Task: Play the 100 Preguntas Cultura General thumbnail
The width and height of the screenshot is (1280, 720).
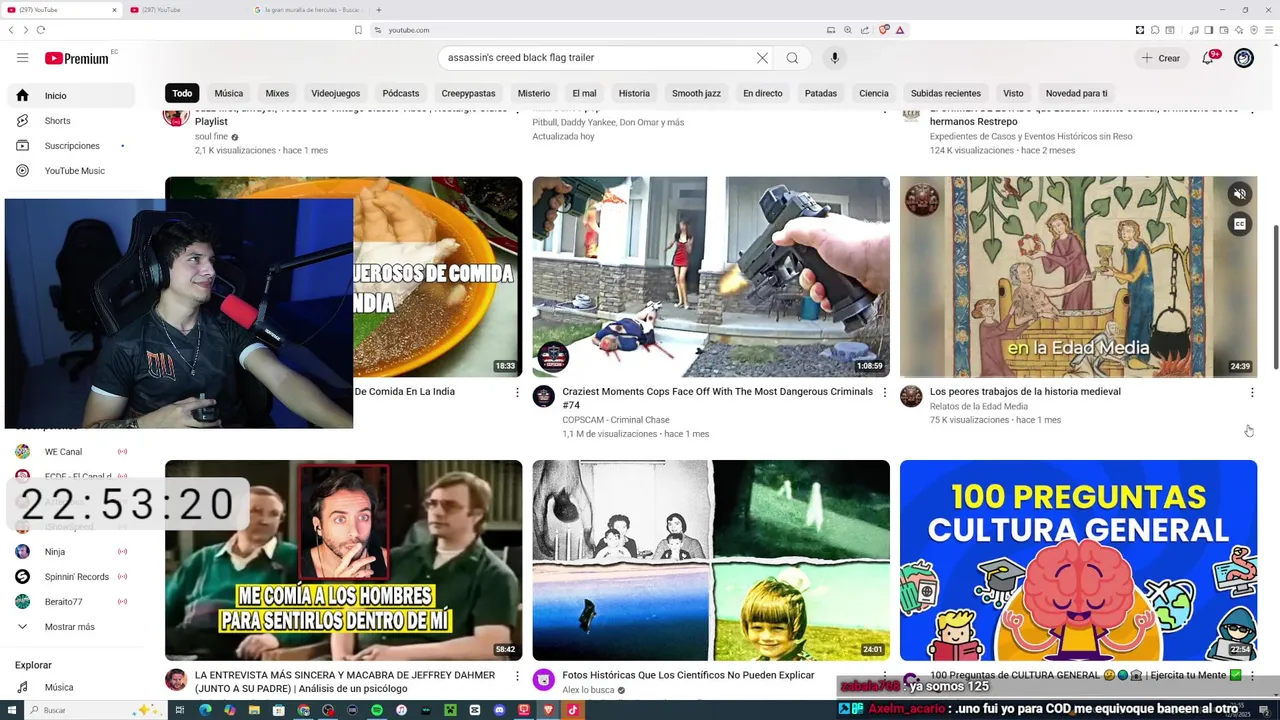Action: coord(1078,560)
